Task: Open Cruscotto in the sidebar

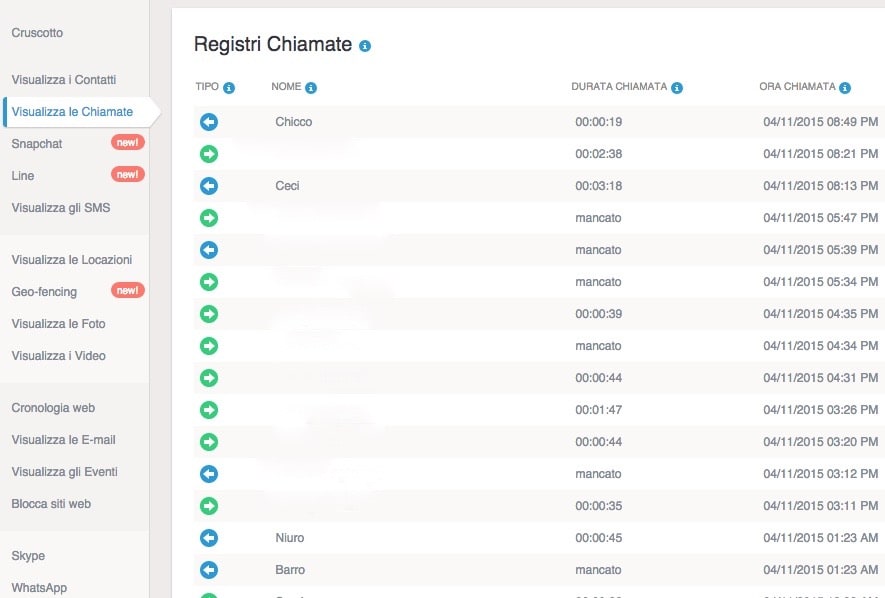Action: coord(37,33)
